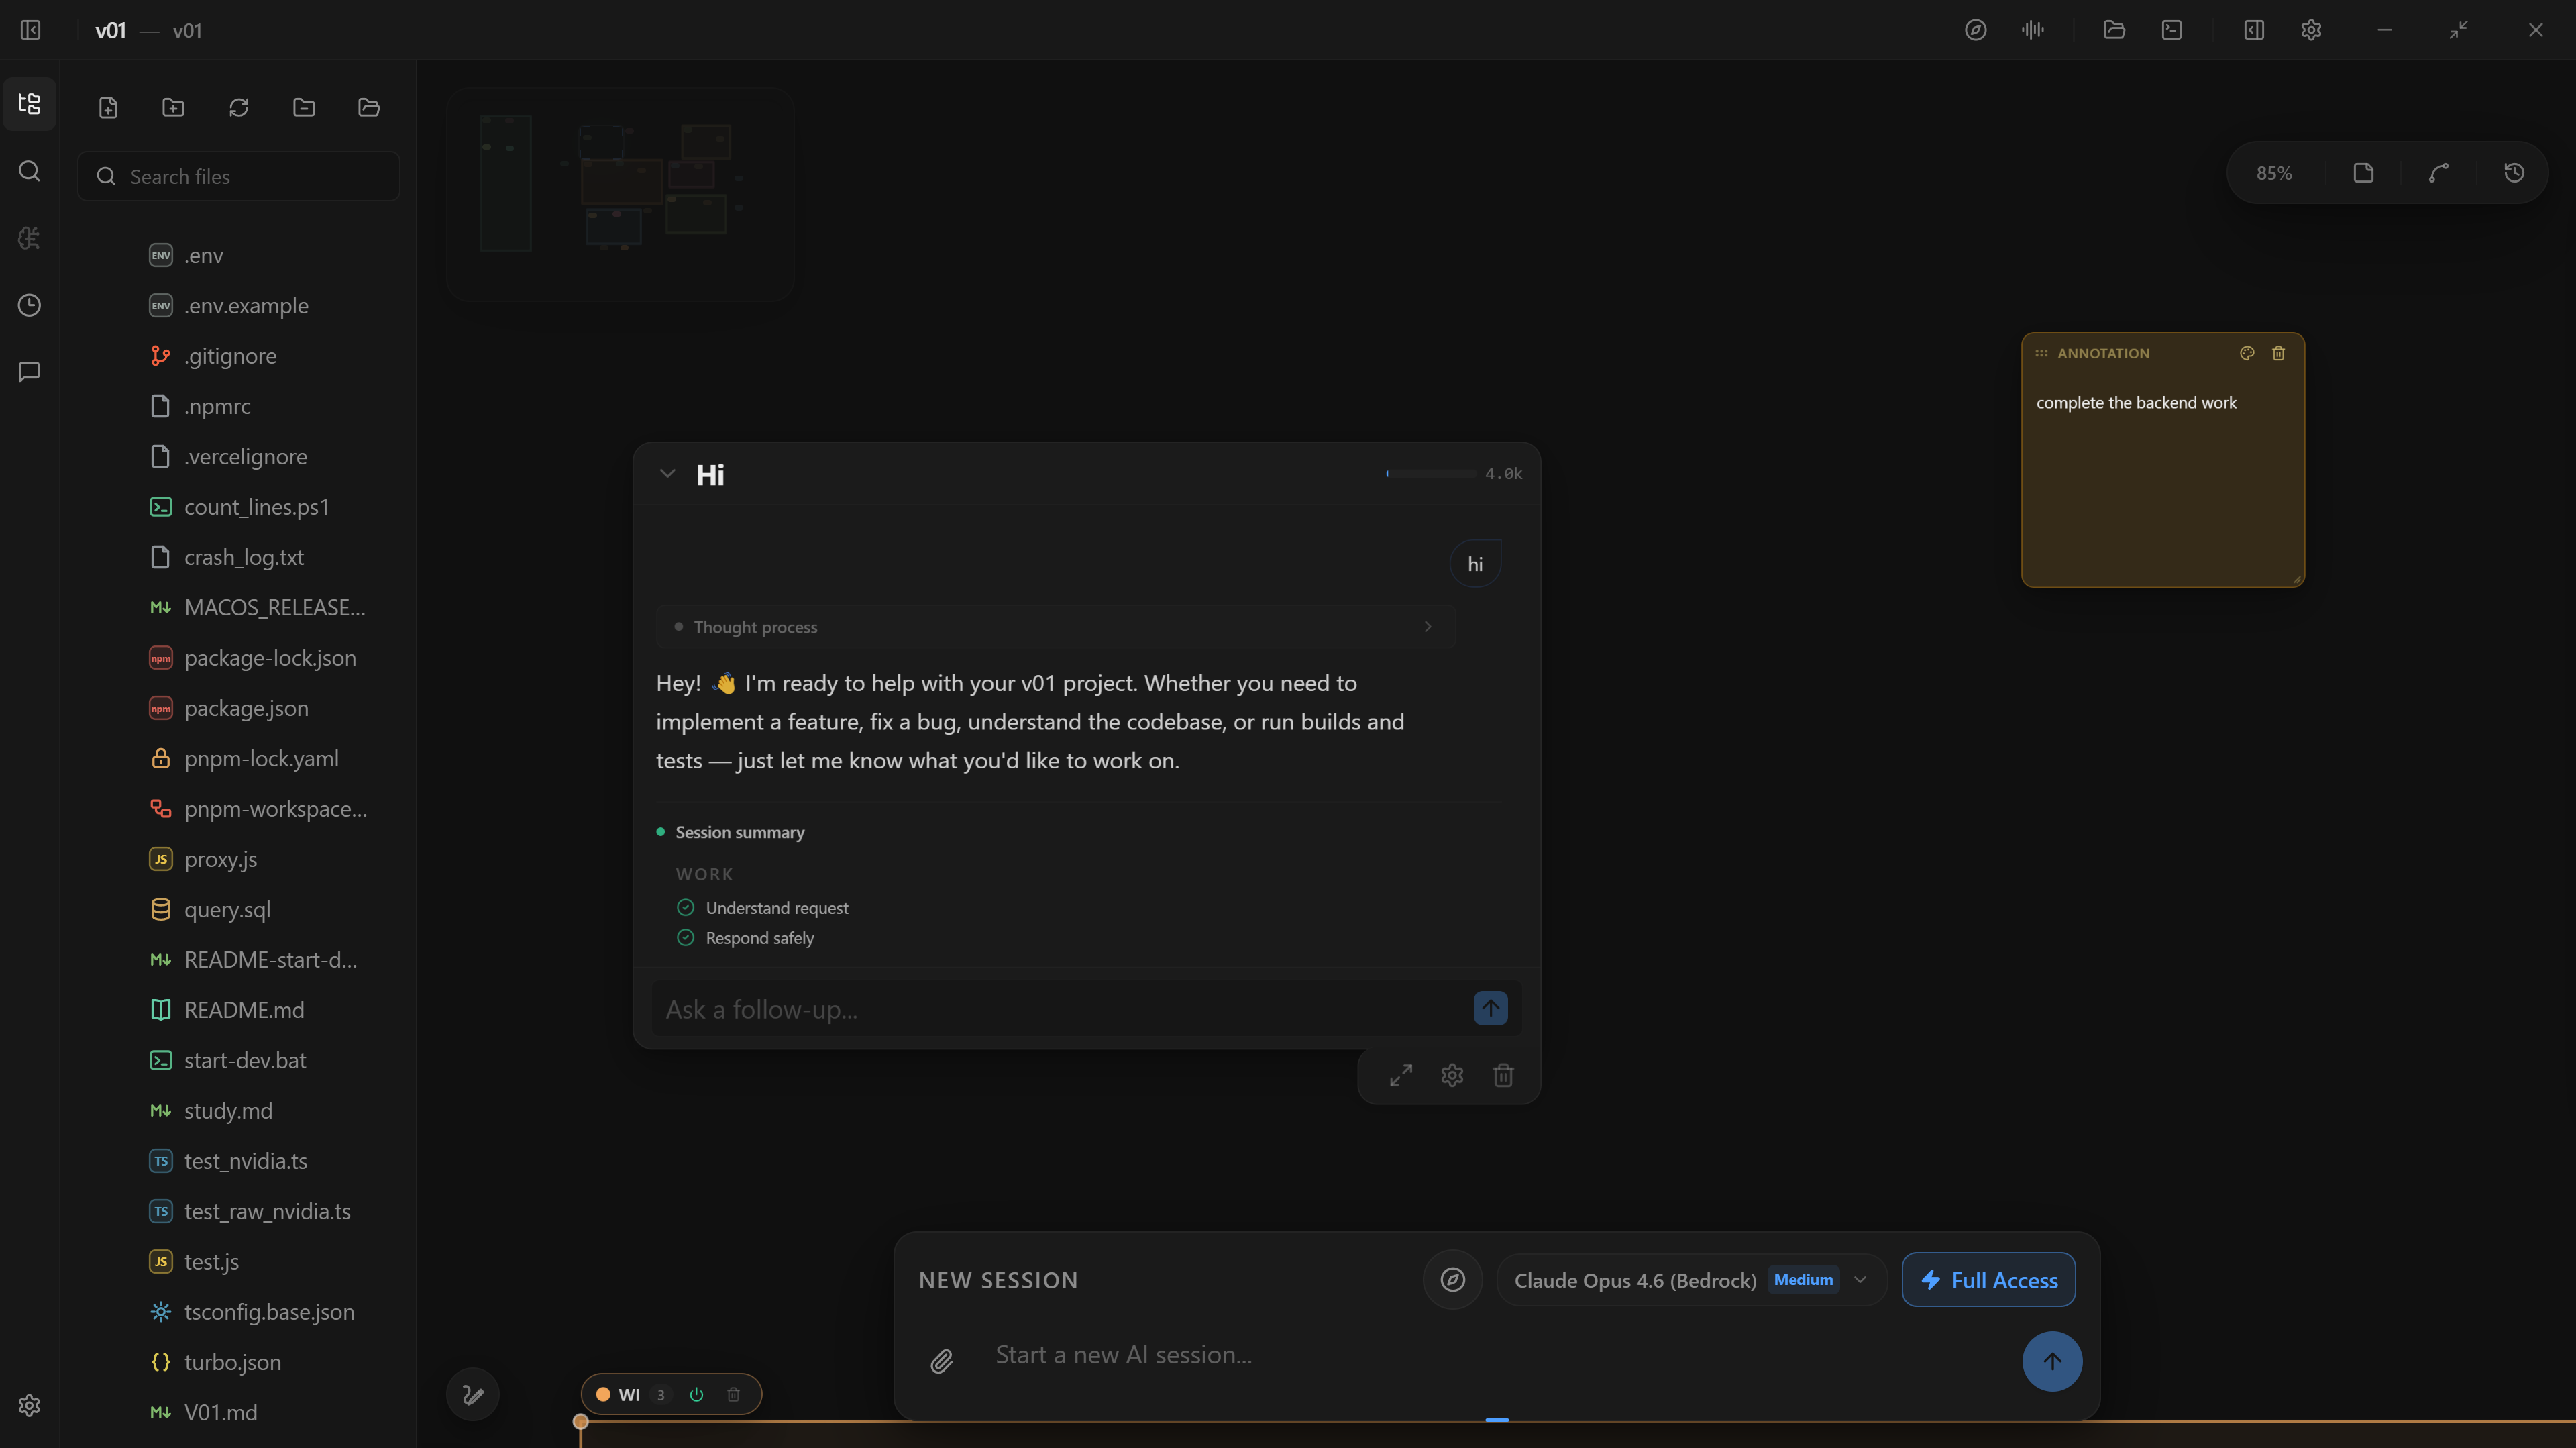Open turbo.json in the file tree
This screenshot has width=2576, height=1448.
click(232, 1362)
